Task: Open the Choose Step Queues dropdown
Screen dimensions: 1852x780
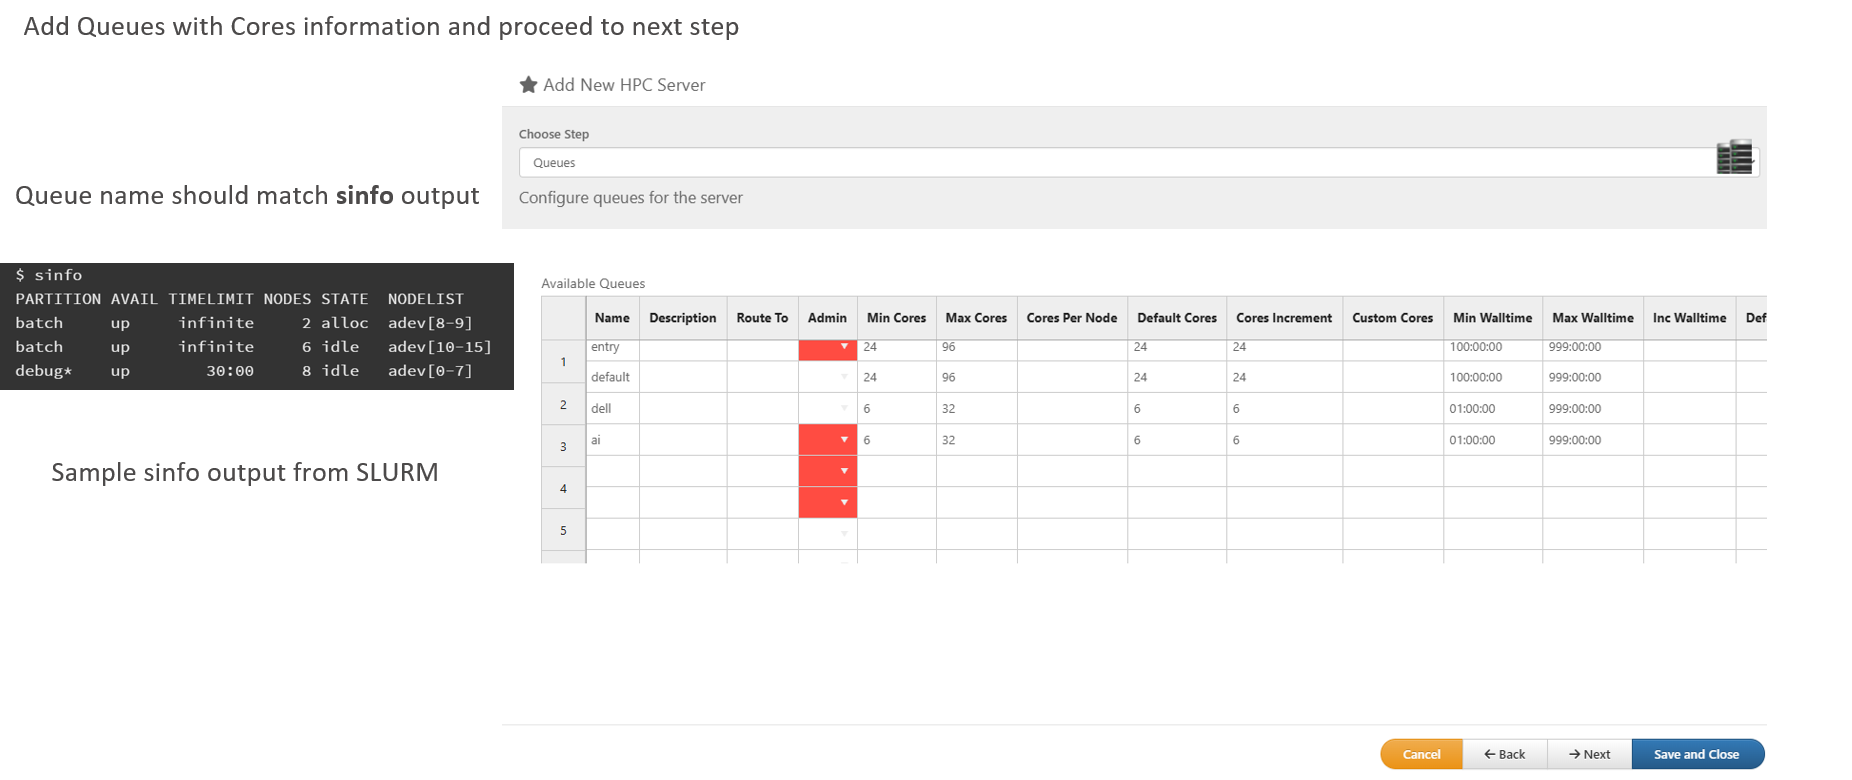Action: point(1115,163)
